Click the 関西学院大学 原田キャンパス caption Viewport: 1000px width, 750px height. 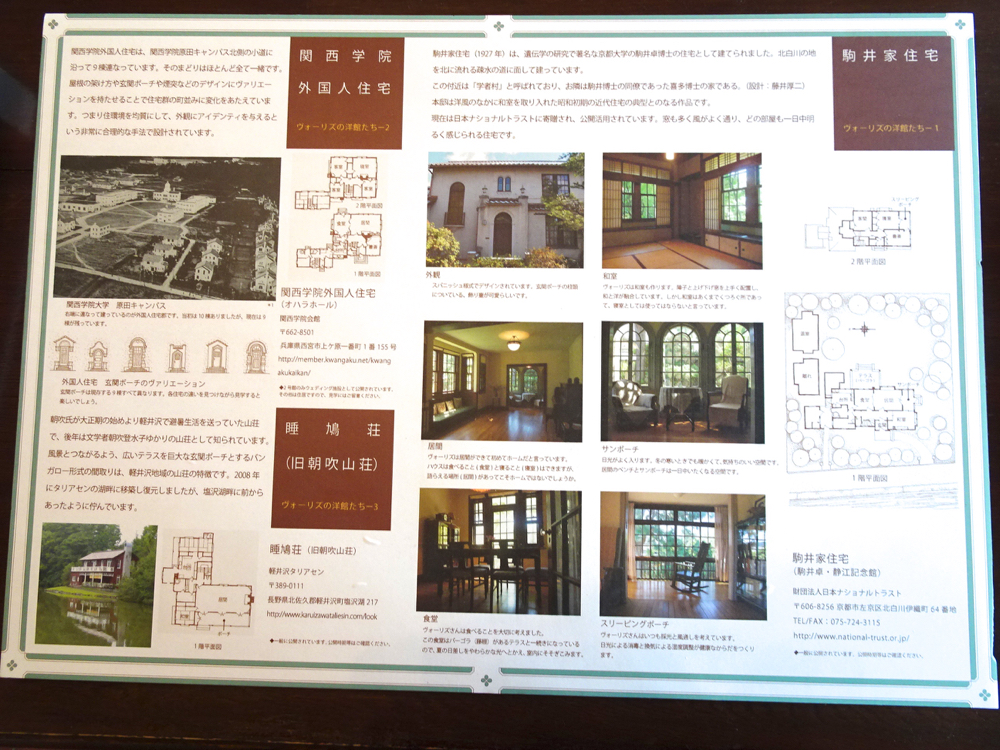[x=115, y=305]
